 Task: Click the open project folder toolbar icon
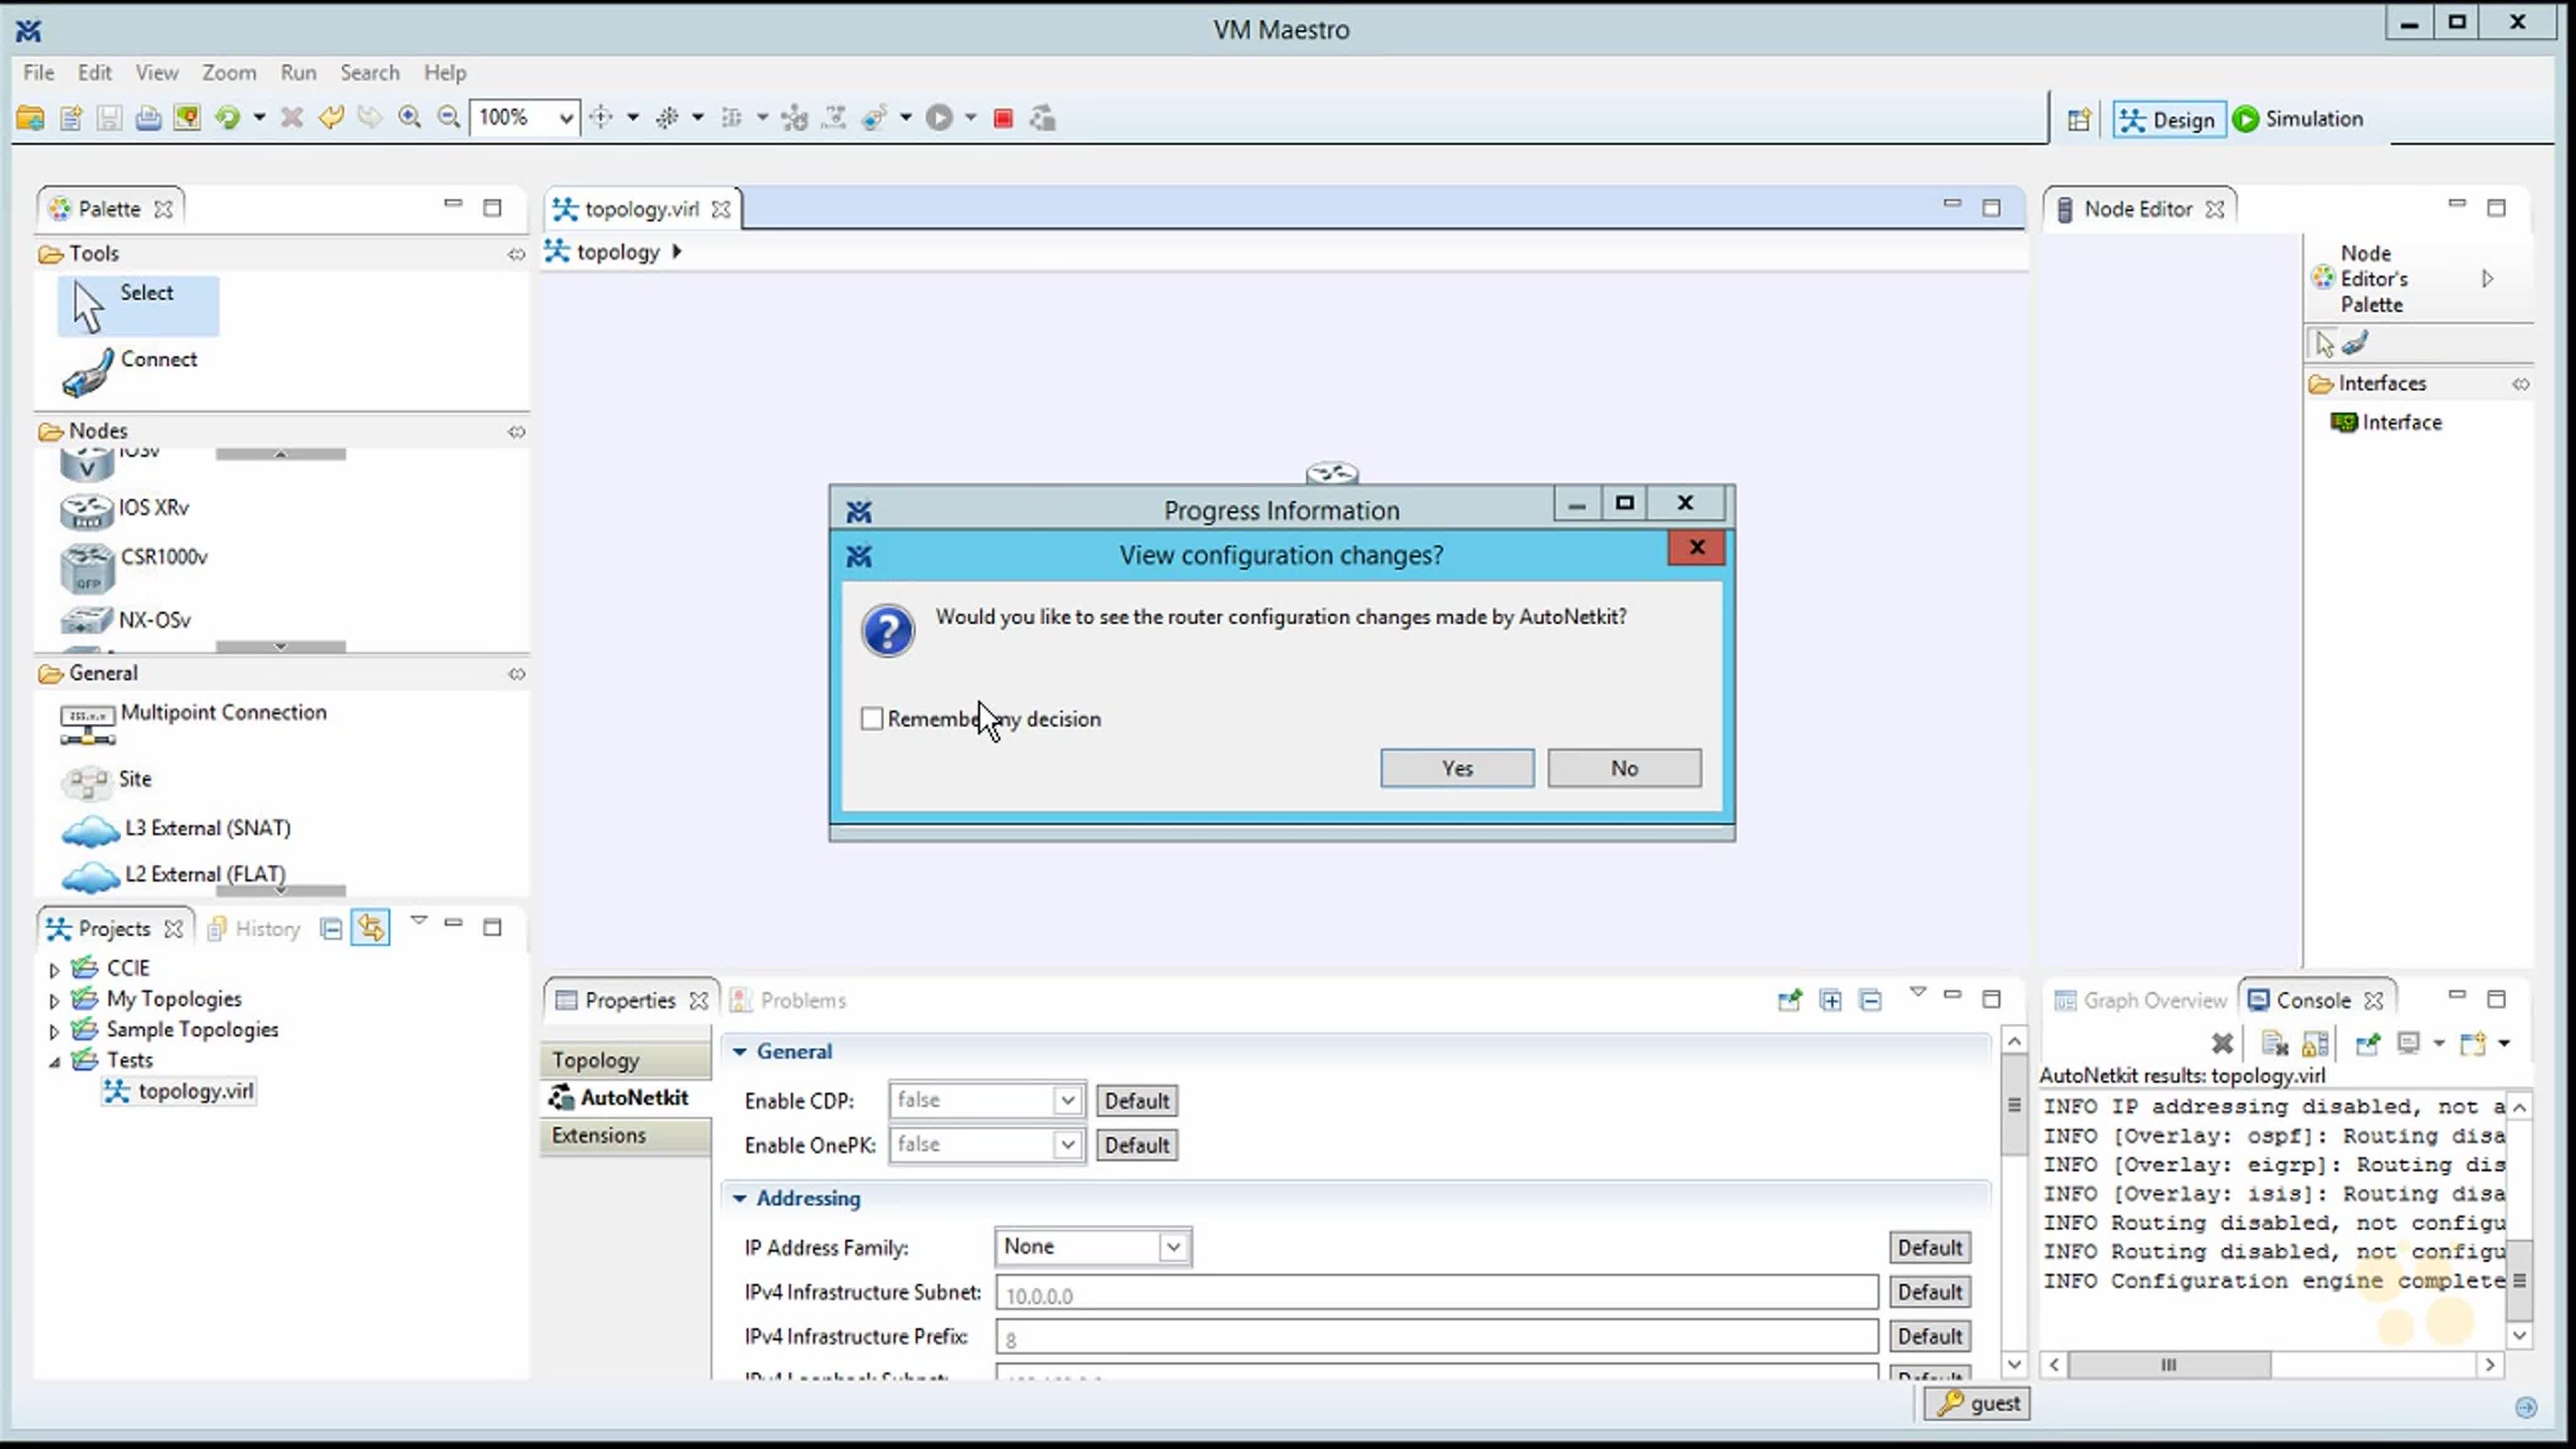click(30, 118)
